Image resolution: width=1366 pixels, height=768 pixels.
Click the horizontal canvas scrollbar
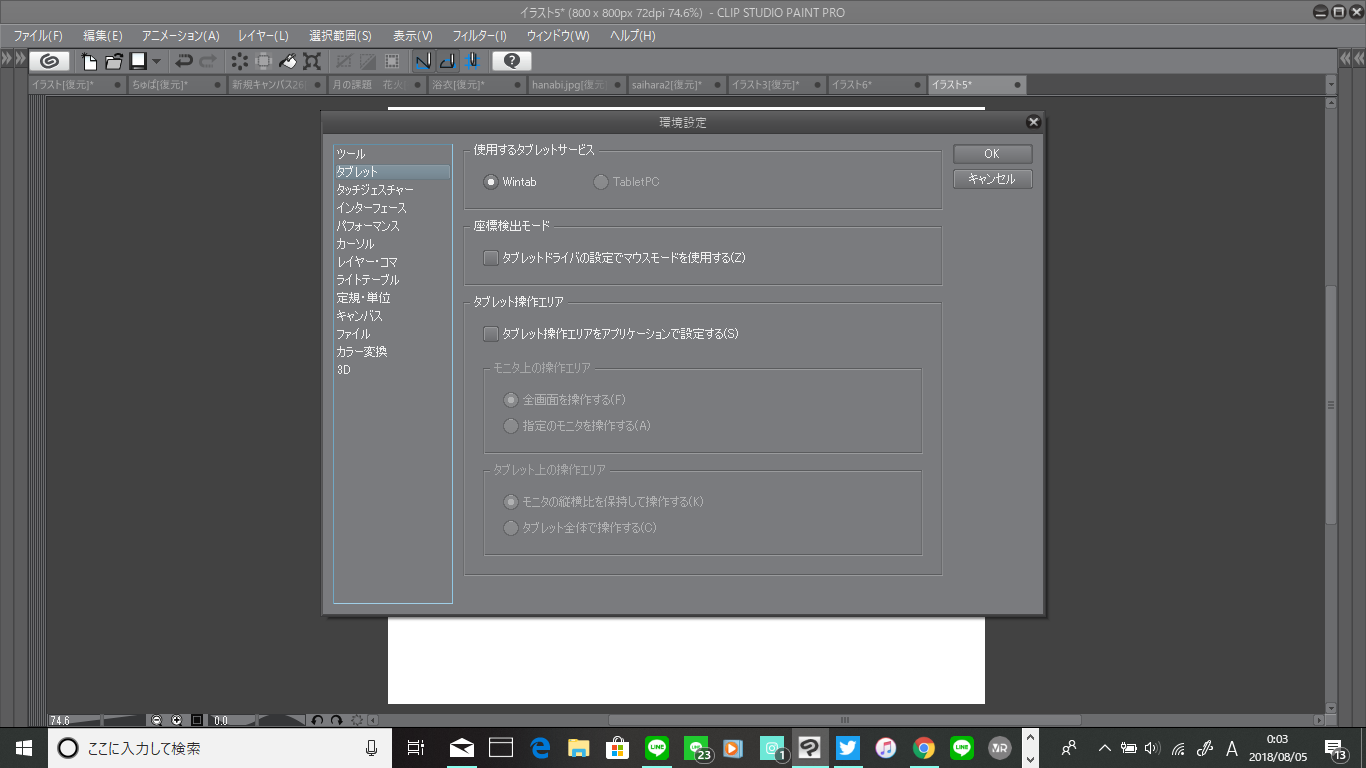tap(844, 720)
